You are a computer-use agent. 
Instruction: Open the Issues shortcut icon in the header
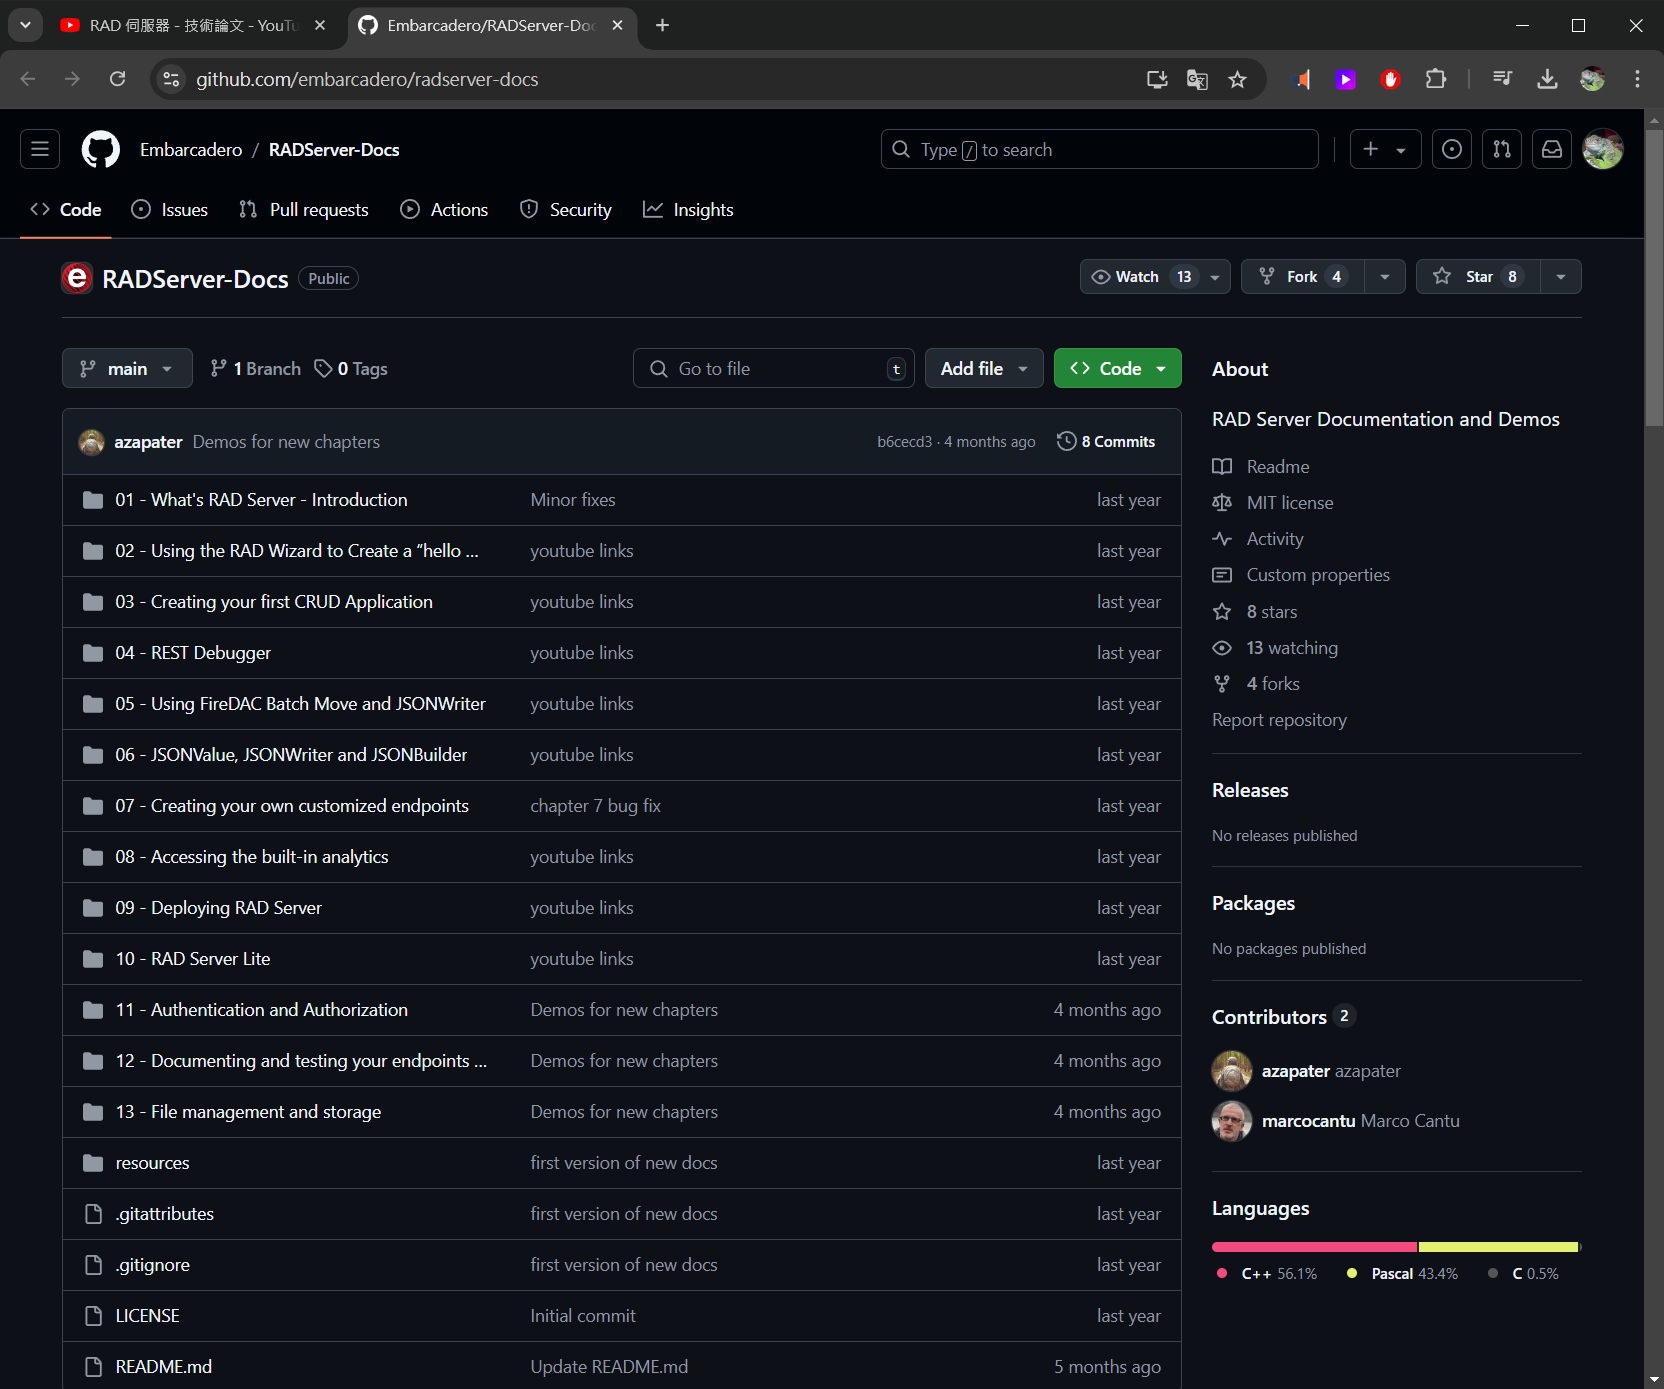click(x=1451, y=149)
